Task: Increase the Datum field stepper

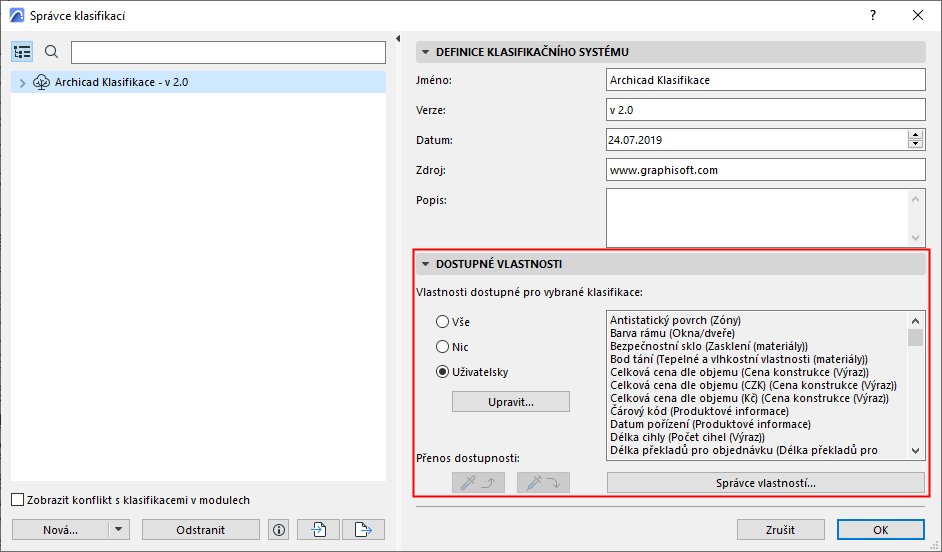Action: [x=915, y=135]
